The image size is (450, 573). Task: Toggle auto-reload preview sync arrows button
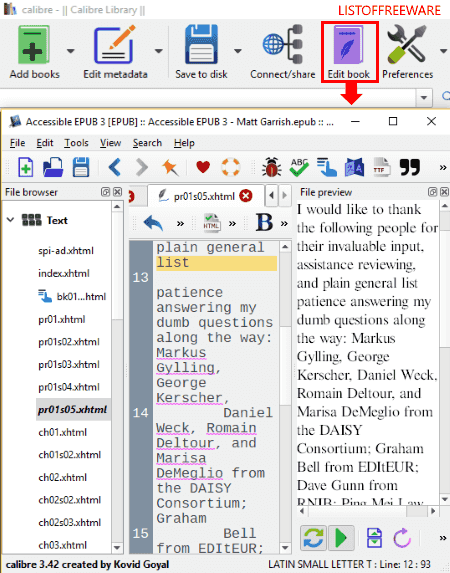(313, 538)
